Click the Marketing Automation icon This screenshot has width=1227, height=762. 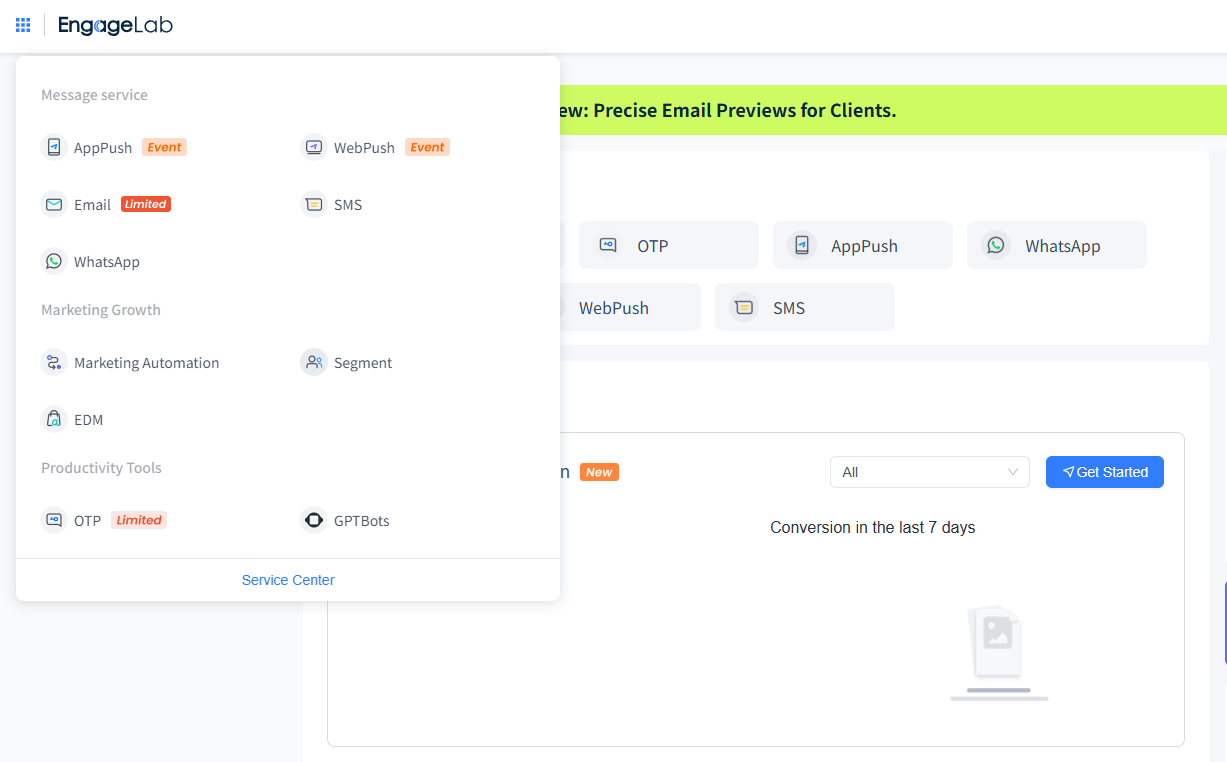point(54,362)
